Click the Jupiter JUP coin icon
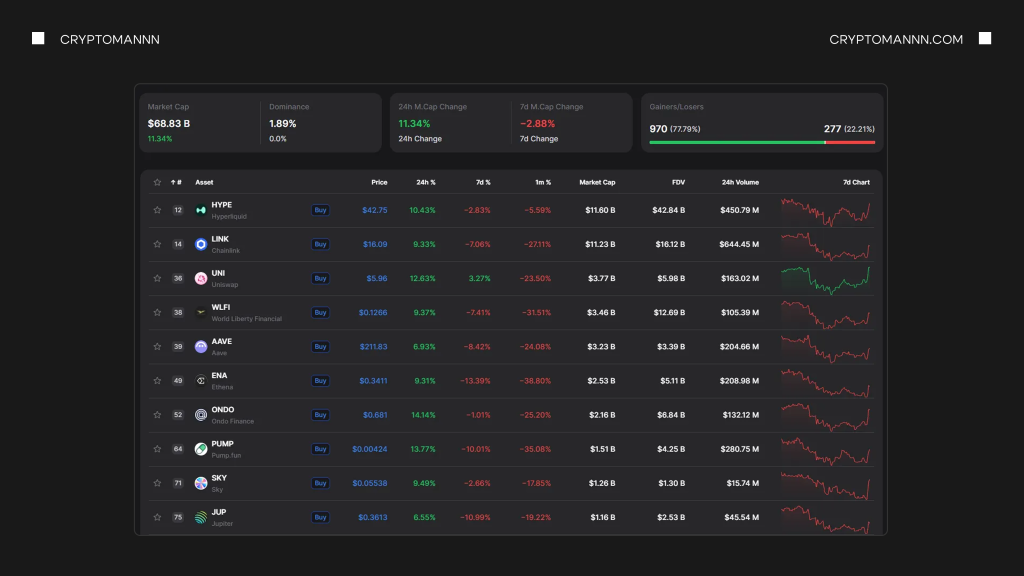The image size is (1024, 576). tap(199, 517)
